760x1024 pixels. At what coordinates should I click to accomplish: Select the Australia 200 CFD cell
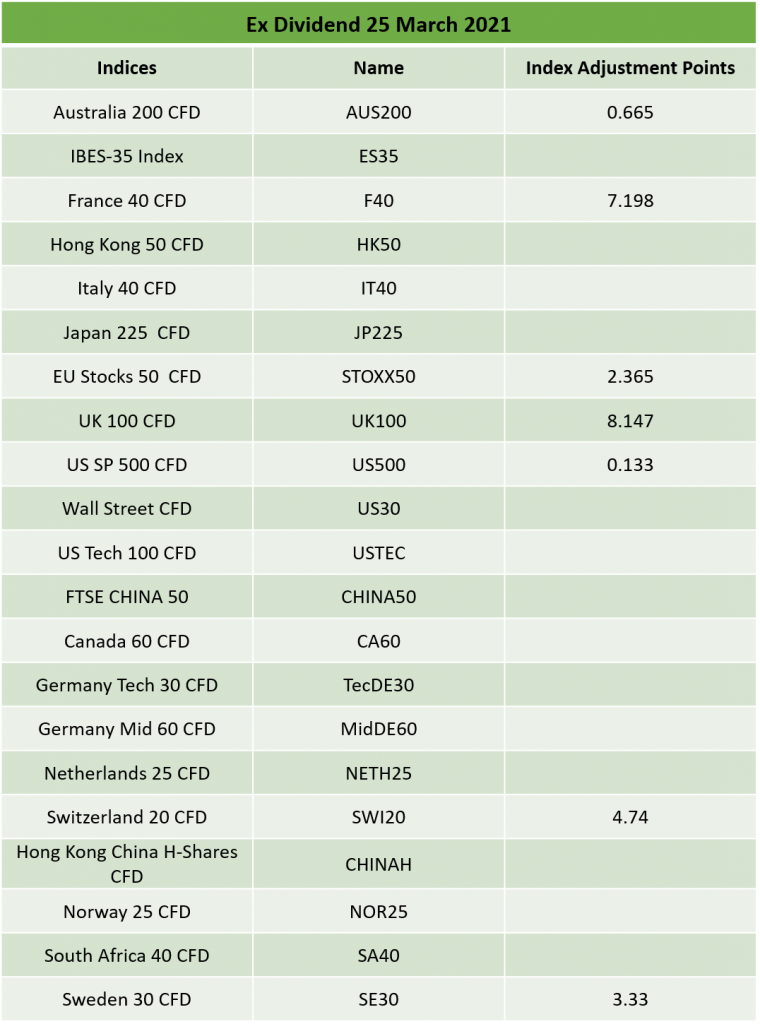click(x=127, y=112)
